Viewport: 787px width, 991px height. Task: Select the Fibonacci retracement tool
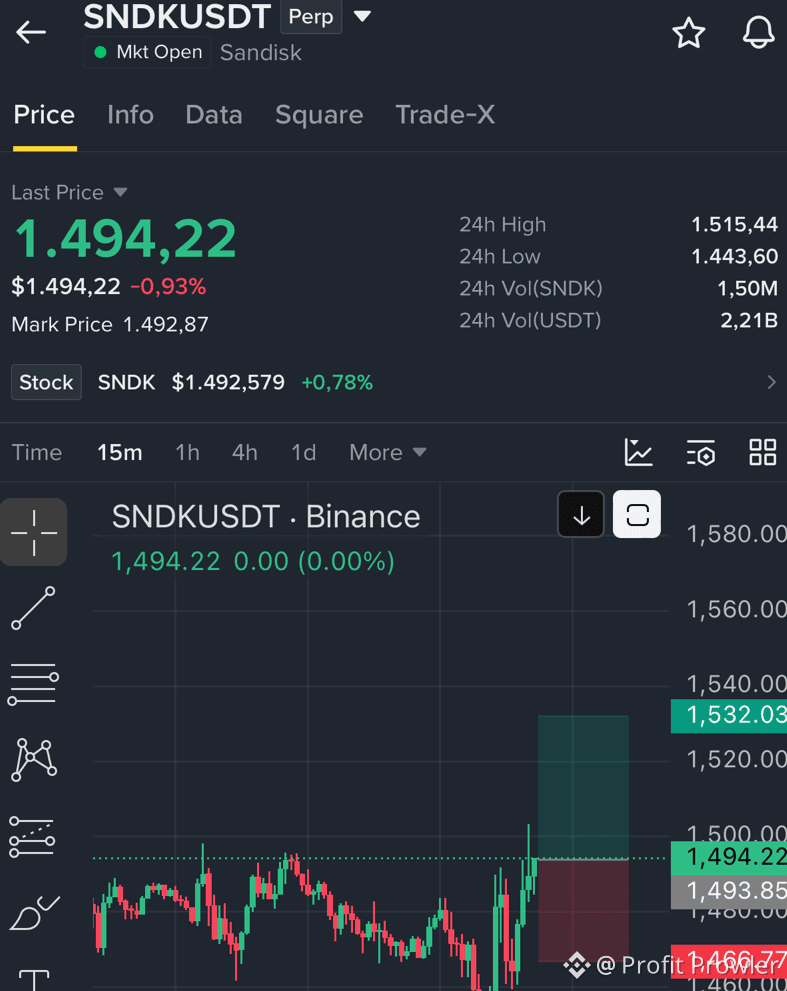32,837
